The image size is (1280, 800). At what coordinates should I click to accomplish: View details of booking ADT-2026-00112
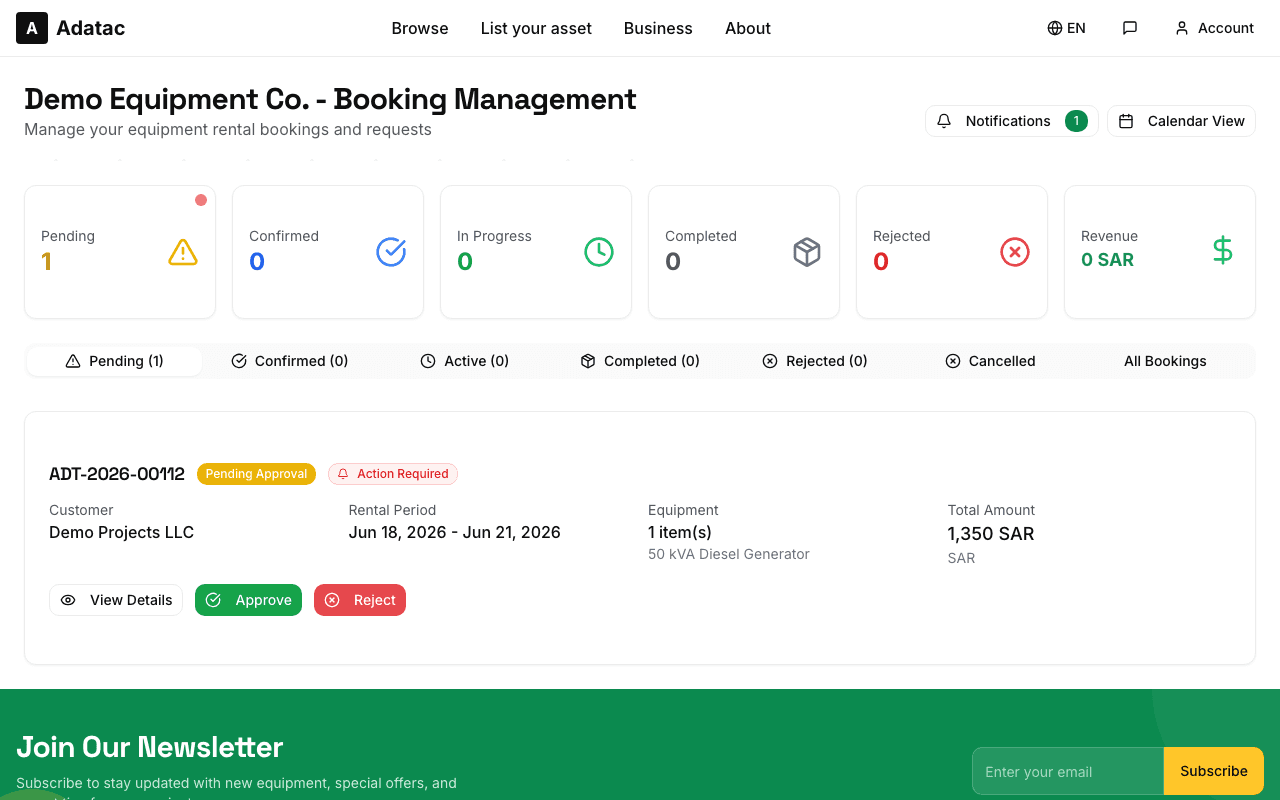pos(116,600)
